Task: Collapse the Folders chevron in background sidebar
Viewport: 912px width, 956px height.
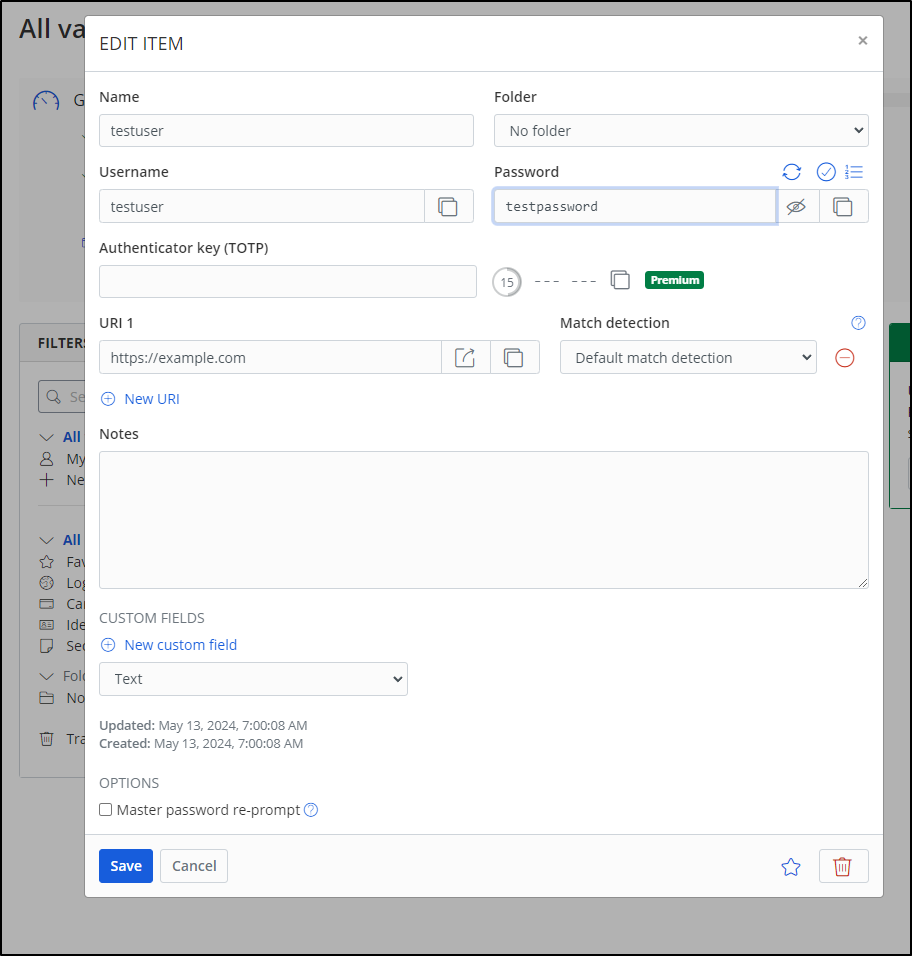Action: coord(46,676)
